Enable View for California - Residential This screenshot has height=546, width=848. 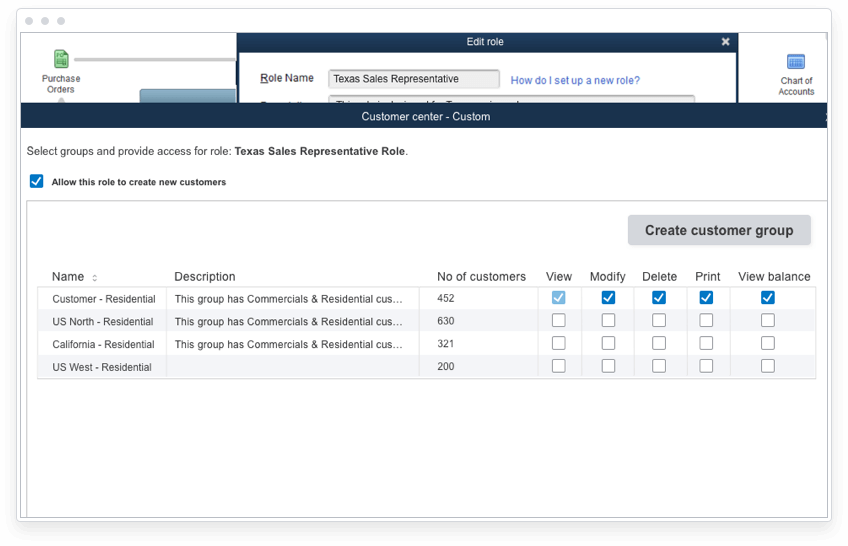click(559, 343)
